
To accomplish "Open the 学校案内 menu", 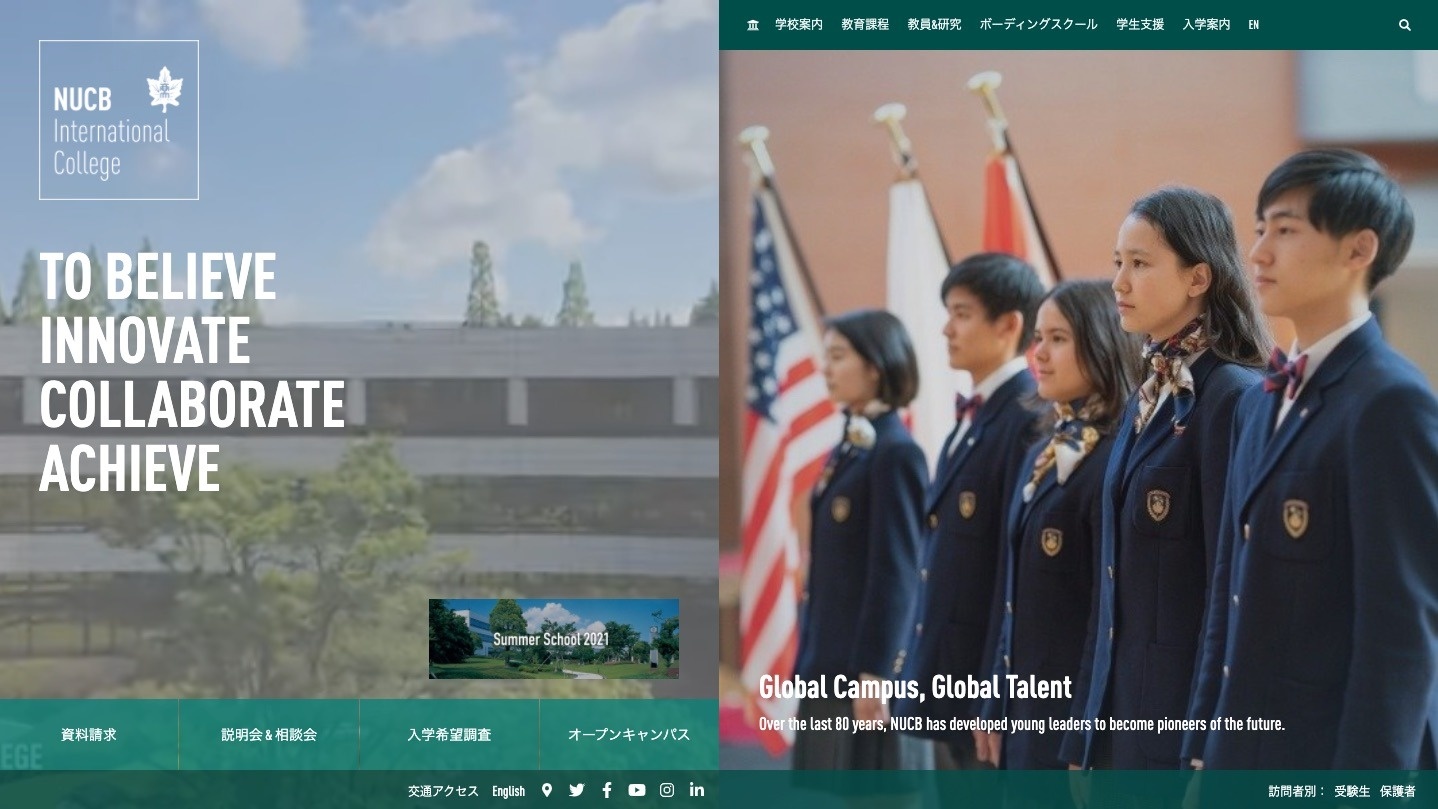I will (799, 25).
